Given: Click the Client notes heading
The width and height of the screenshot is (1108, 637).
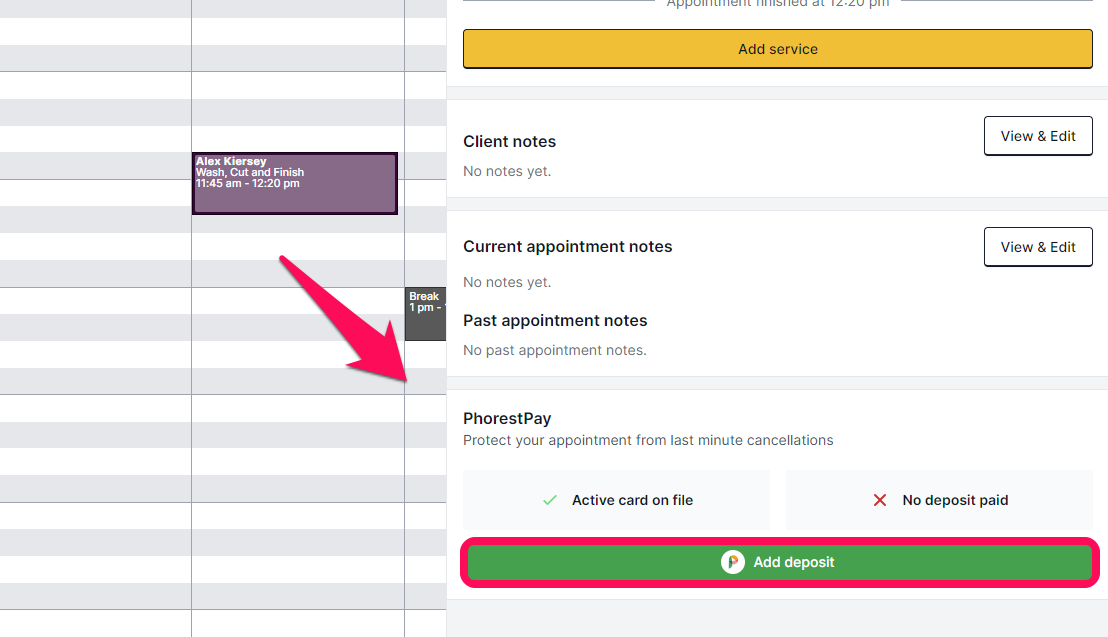Looking at the screenshot, I should [x=509, y=141].
